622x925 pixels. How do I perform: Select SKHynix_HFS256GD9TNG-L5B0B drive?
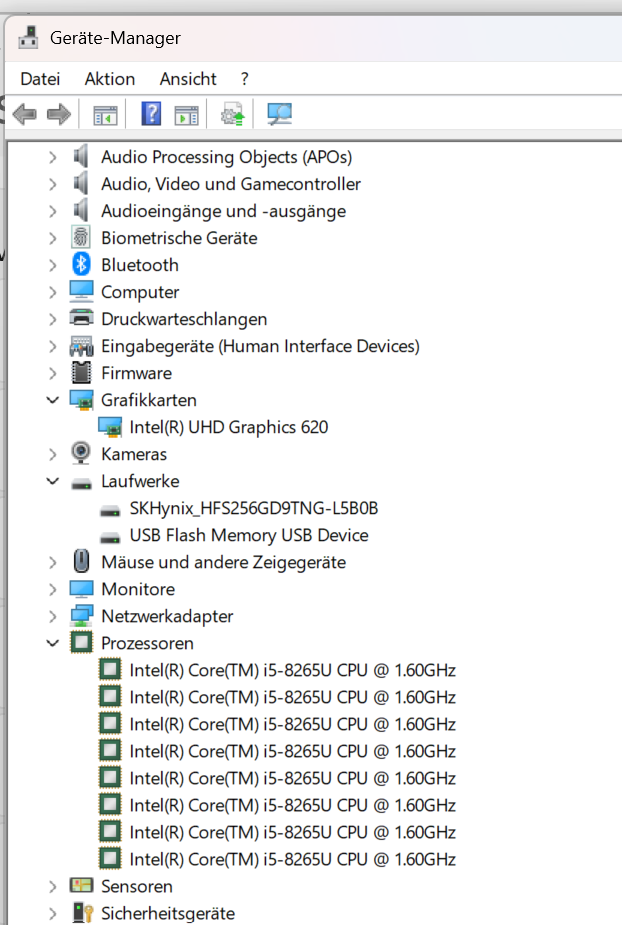point(254,509)
